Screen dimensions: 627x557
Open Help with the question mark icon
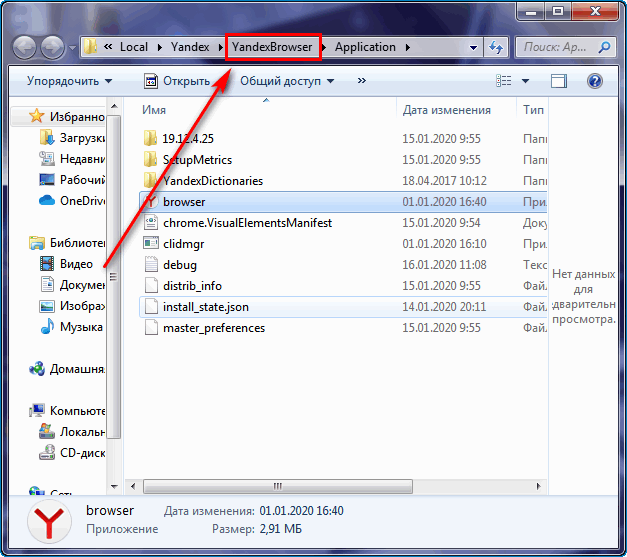595,81
